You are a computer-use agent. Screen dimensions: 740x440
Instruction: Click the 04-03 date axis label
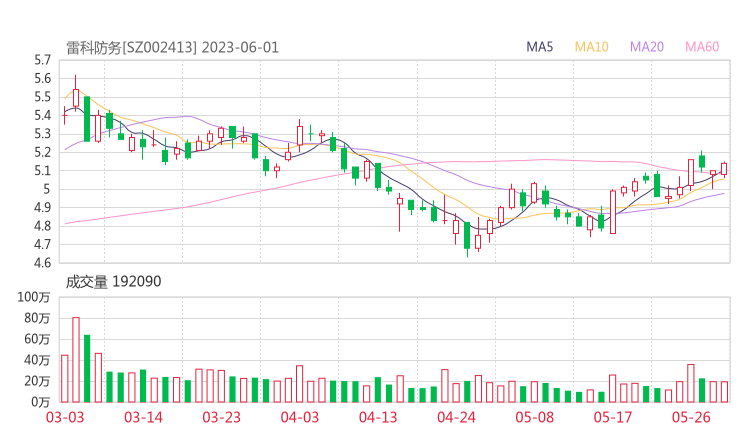pos(300,417)
